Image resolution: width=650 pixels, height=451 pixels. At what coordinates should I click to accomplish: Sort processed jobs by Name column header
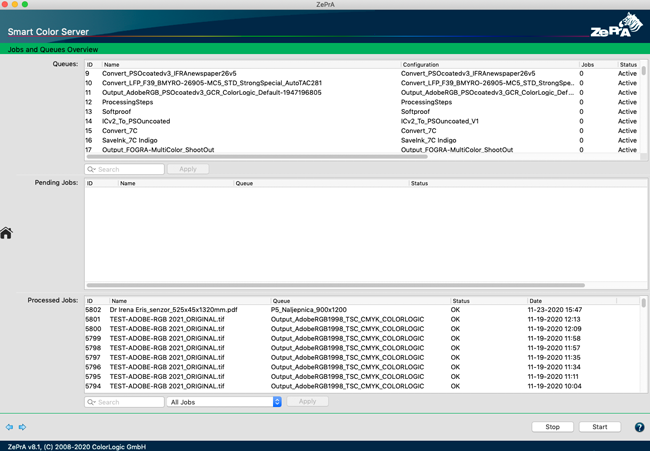(189, 301)
